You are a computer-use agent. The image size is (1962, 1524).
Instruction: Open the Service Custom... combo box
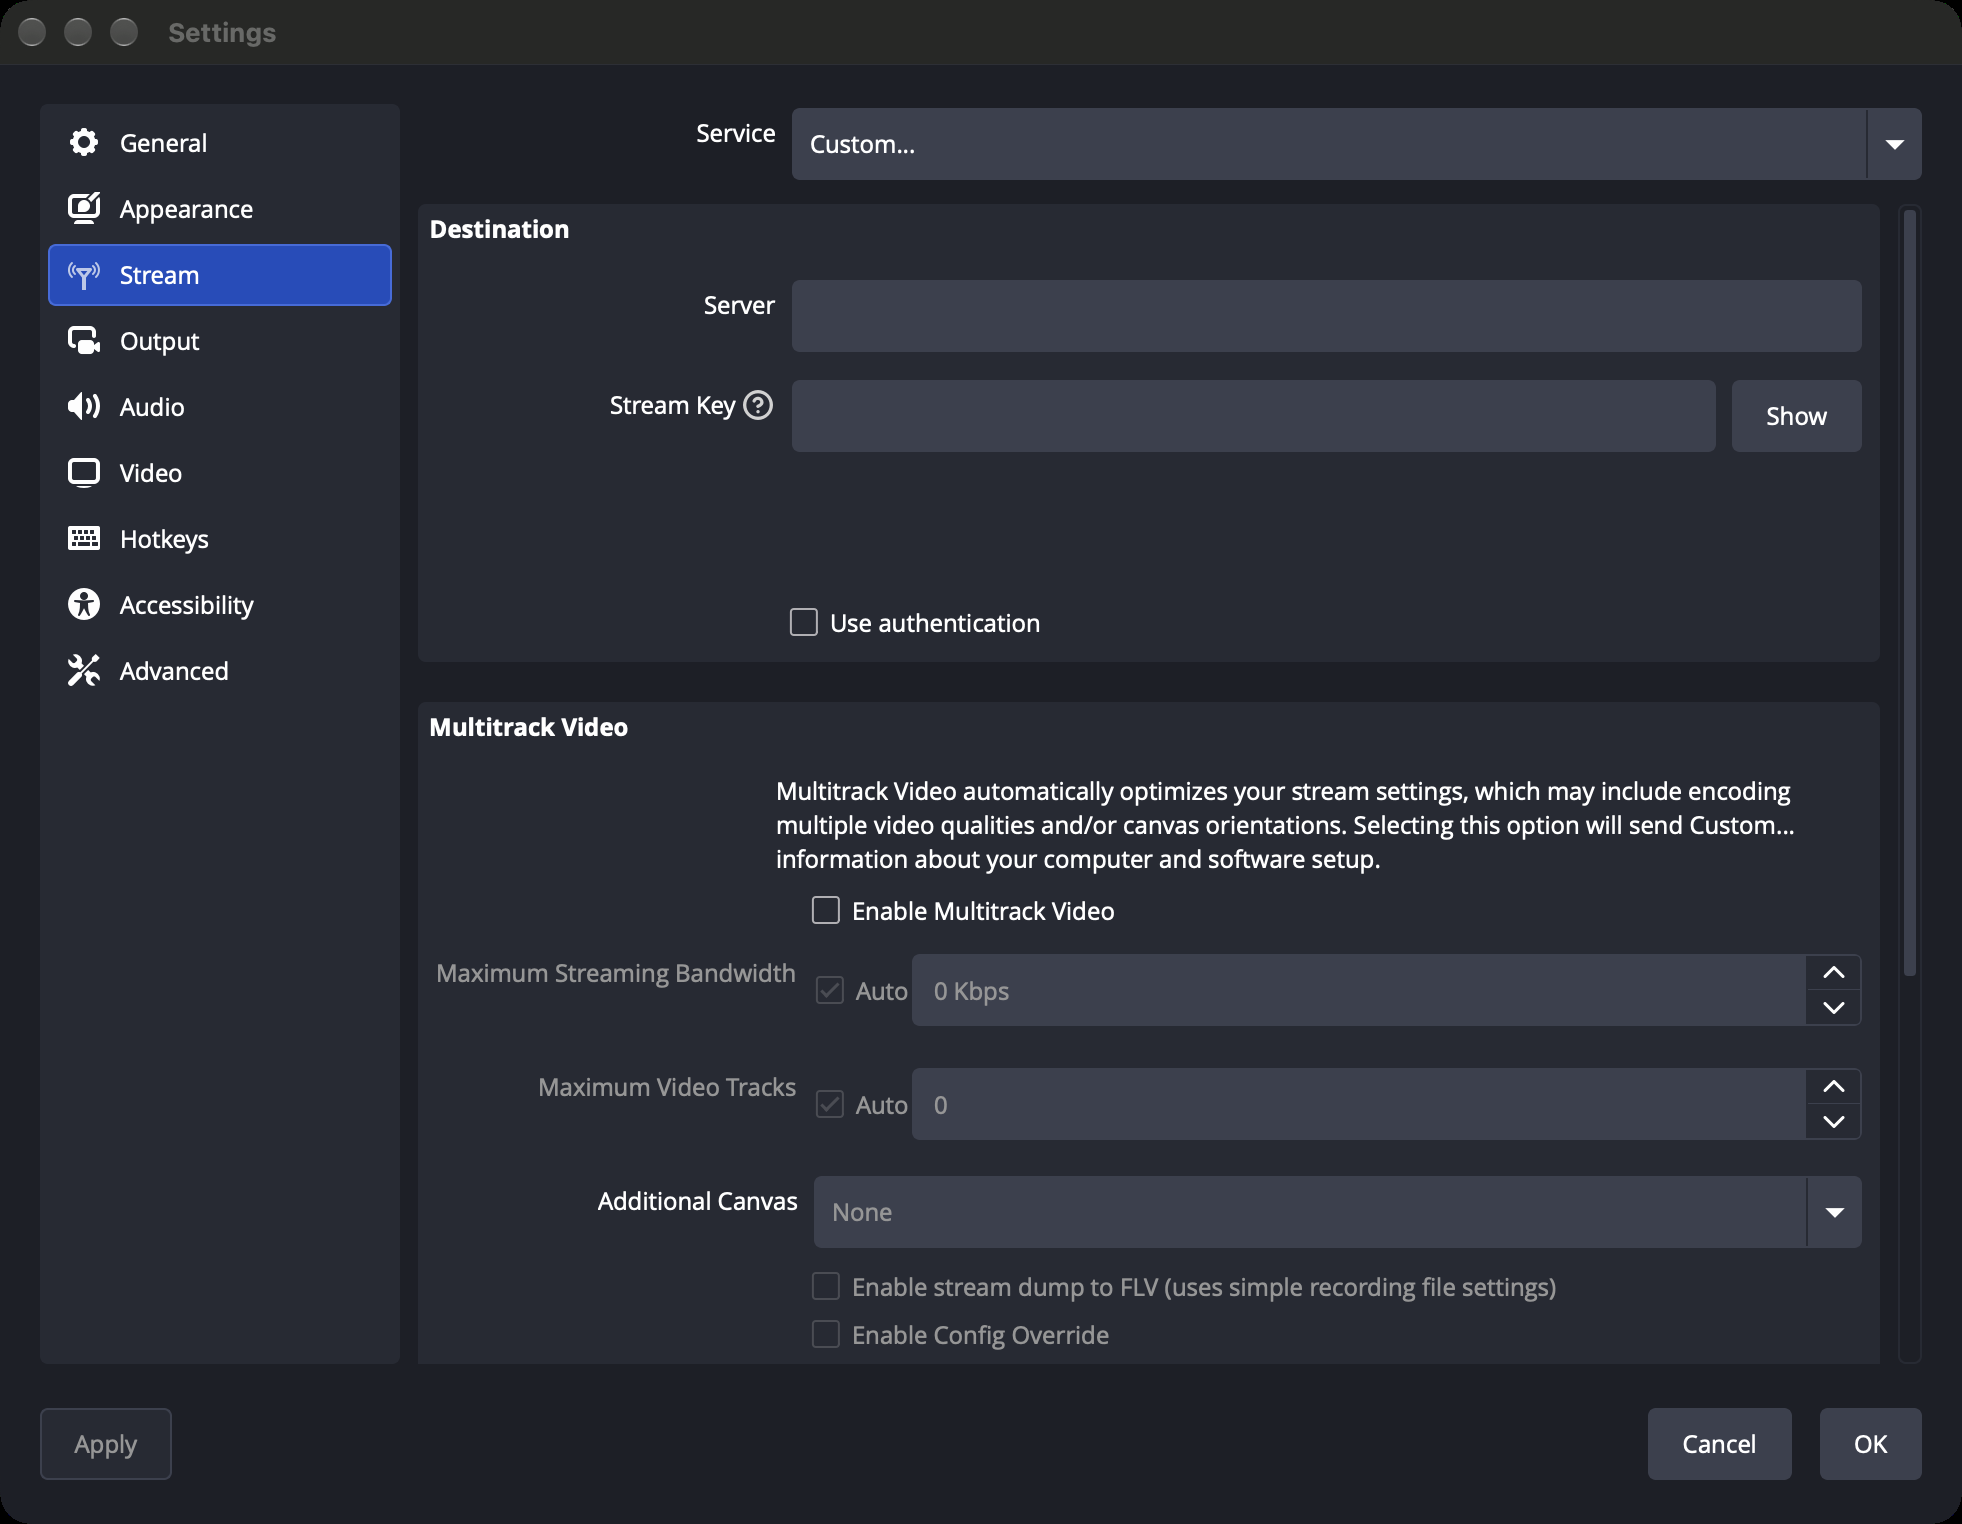[1356, 144]
